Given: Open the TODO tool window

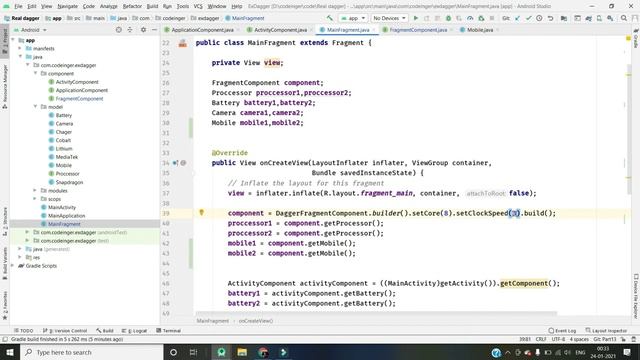Looking at the screenshot, I should pos(24,330).
